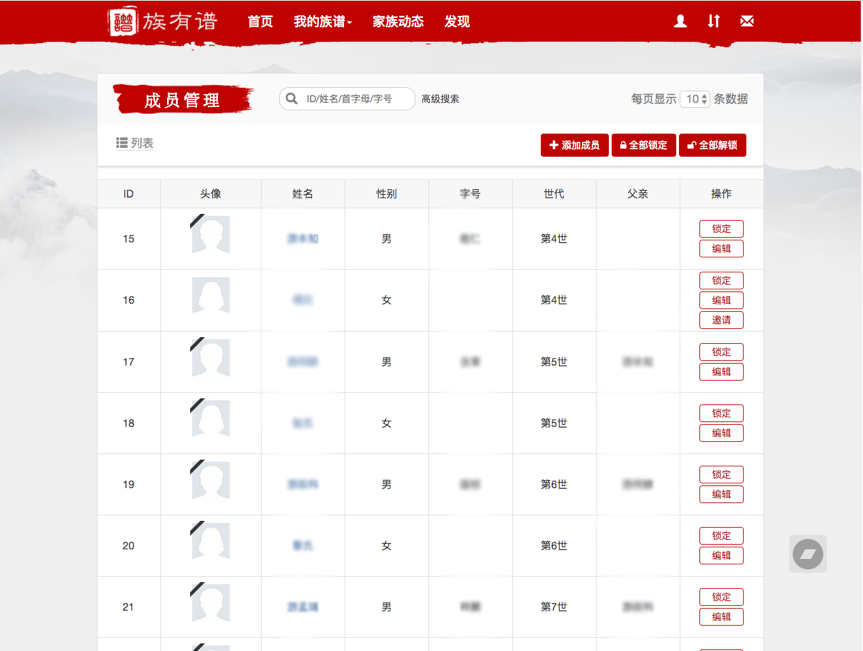
Task: Click 编辑 for member ID 16
Action: point(722,300)
